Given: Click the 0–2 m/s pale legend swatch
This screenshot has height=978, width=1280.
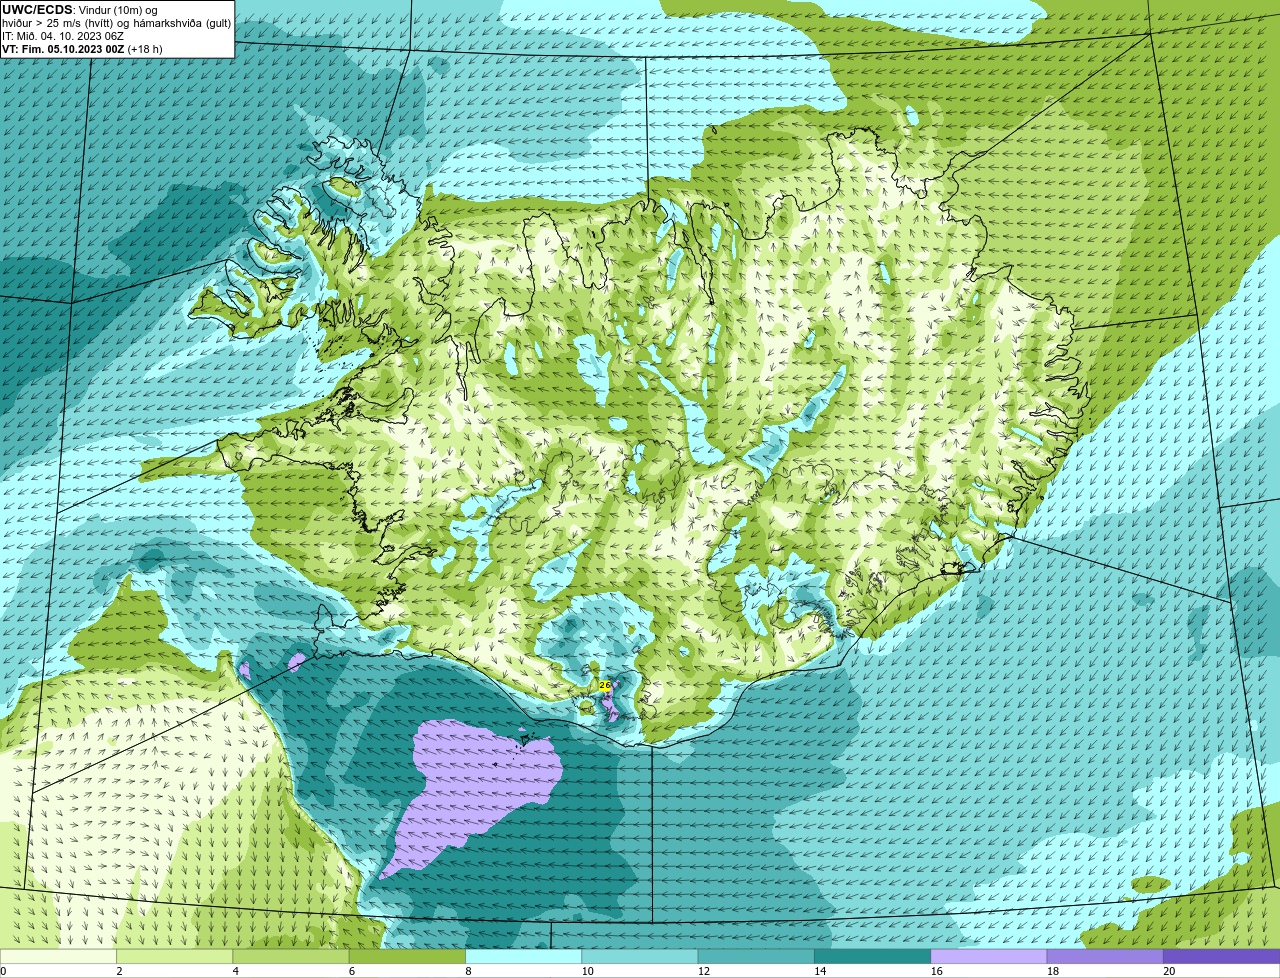Looking at the screenshot, I should coord(59,957).
